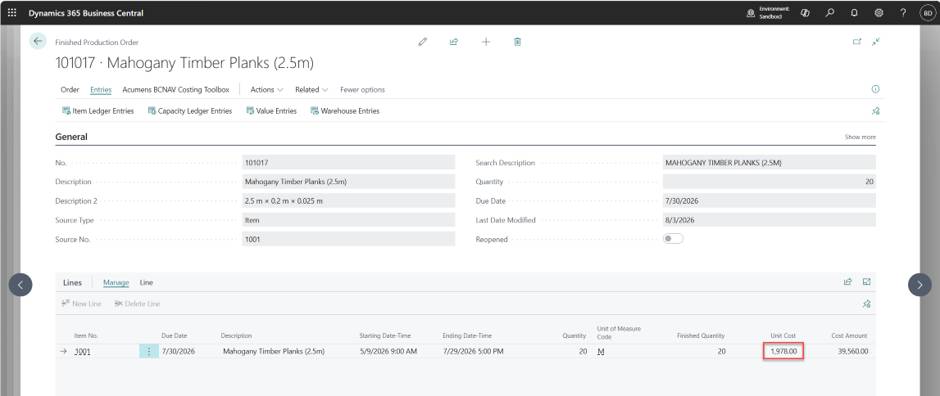The width and height of the screenshot is (940, 396).
Task: Click the Source Type field Item
Action: pyautogui.click(x=348, y=220)
